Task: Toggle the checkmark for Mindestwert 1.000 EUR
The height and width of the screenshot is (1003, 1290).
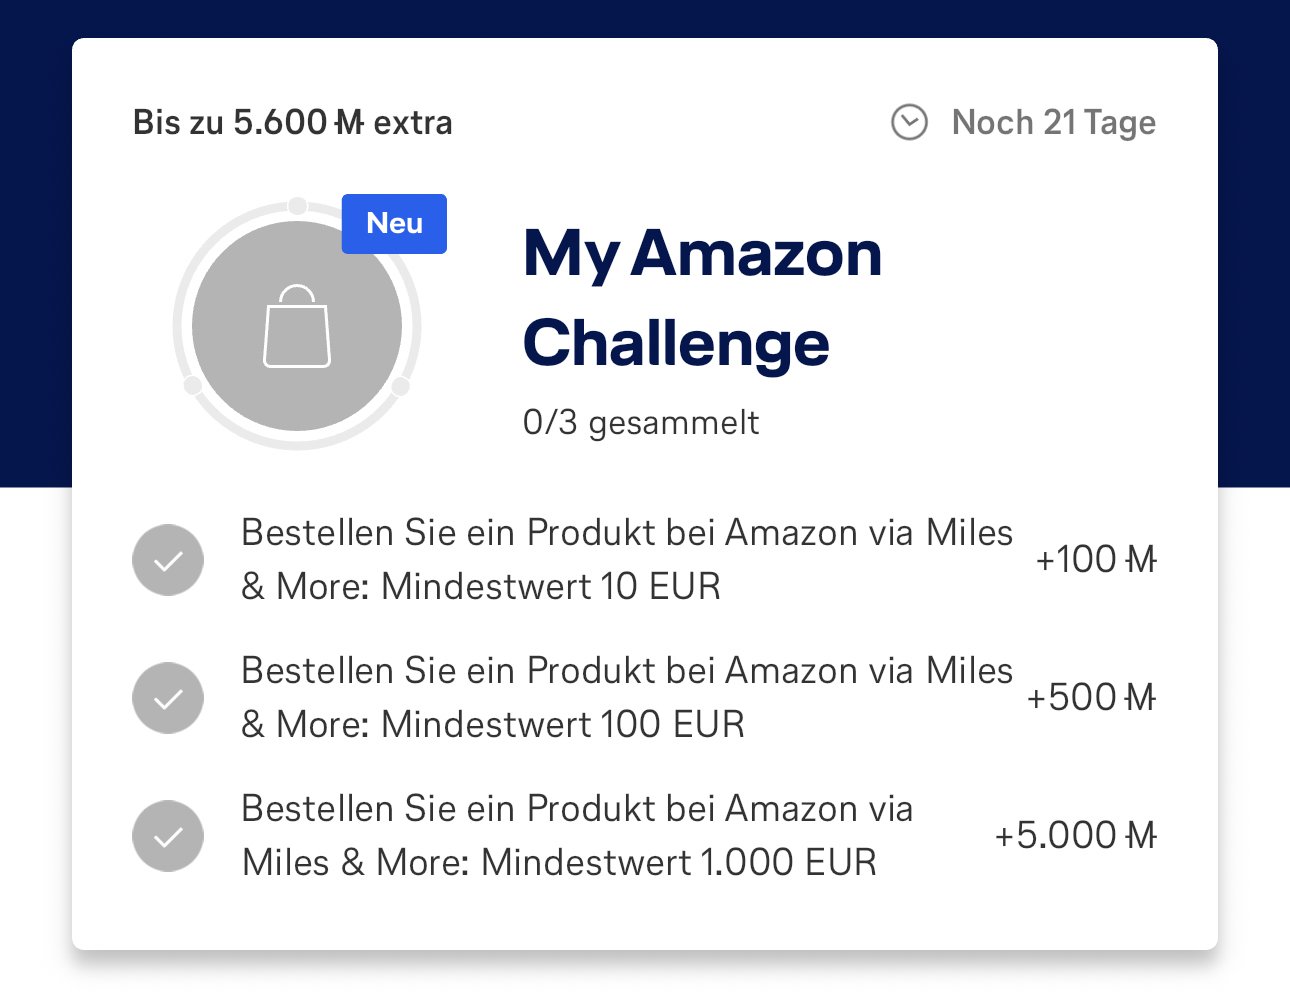Action: pyautogui.click(x=168, y=836)
